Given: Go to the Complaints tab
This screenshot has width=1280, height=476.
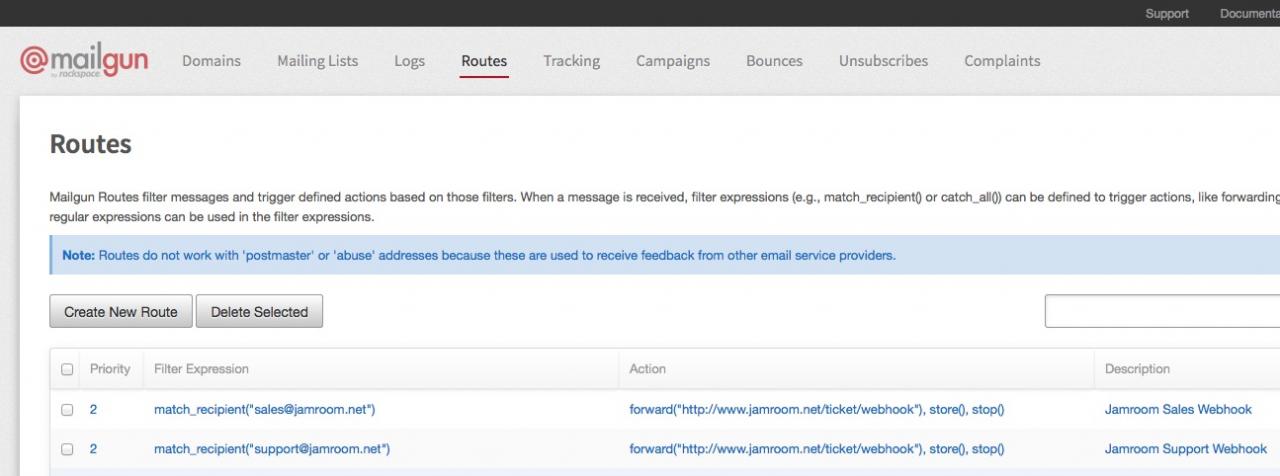Looking at the screenshot, I should 1002,61.
